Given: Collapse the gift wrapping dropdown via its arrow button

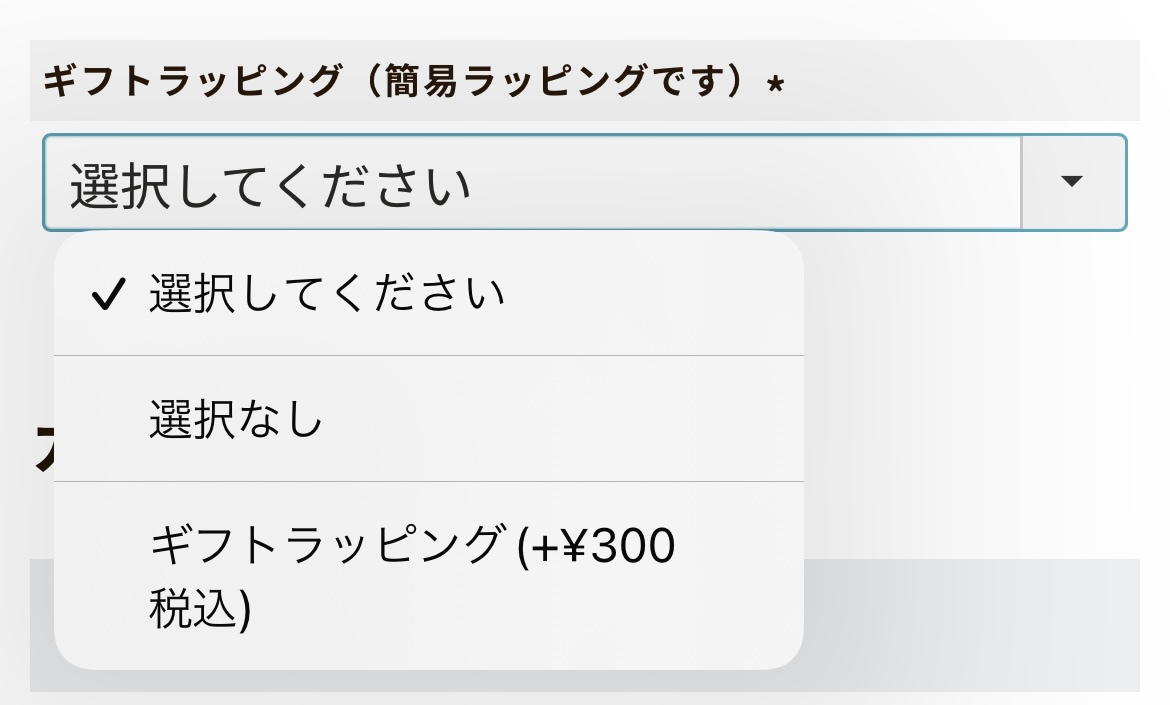Looking at the screenshot, I should (x=1073, y=183).
